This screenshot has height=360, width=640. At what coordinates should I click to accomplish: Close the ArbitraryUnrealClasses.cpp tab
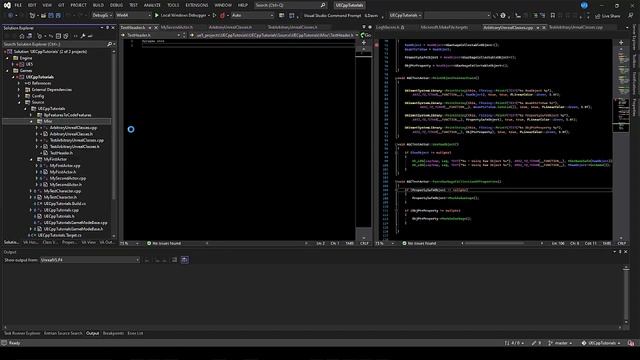[x=544, y=27]
